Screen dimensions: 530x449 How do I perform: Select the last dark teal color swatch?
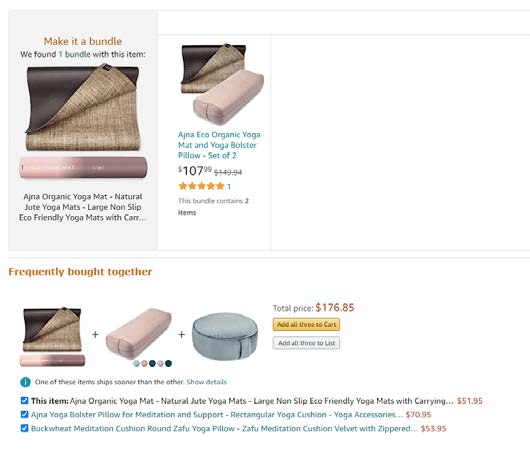click(168, 363)
